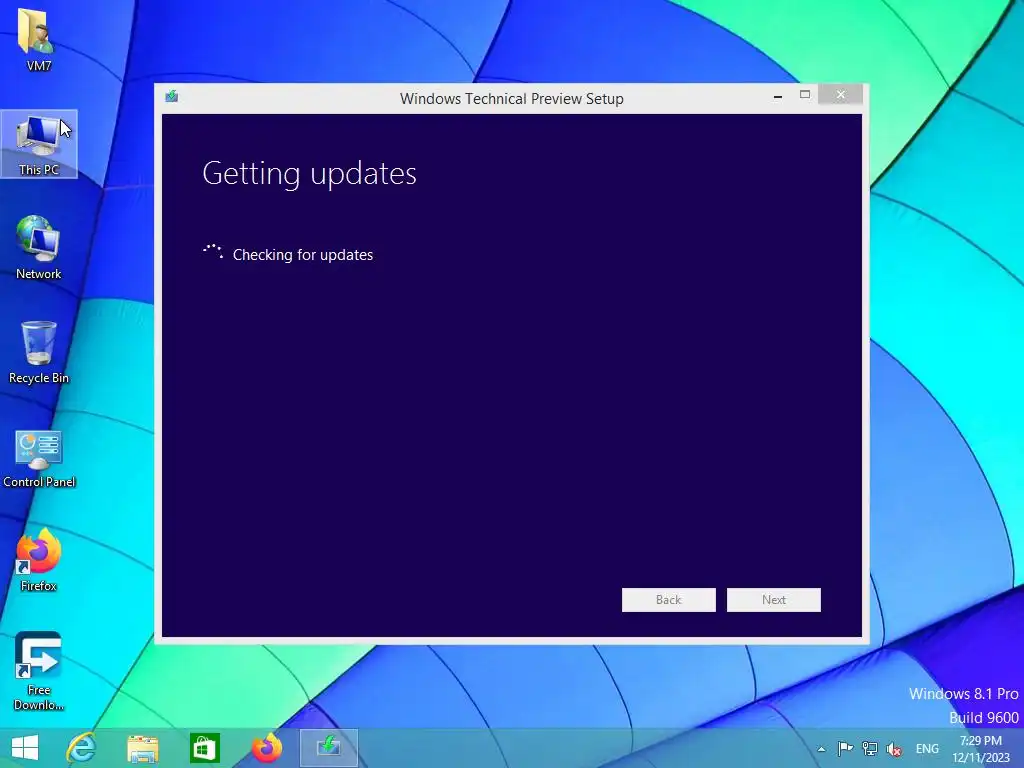Viewport: 1024px width, 768px height.
Task: Select the Recycle Bin icon
Action: [x=39, y=352]
